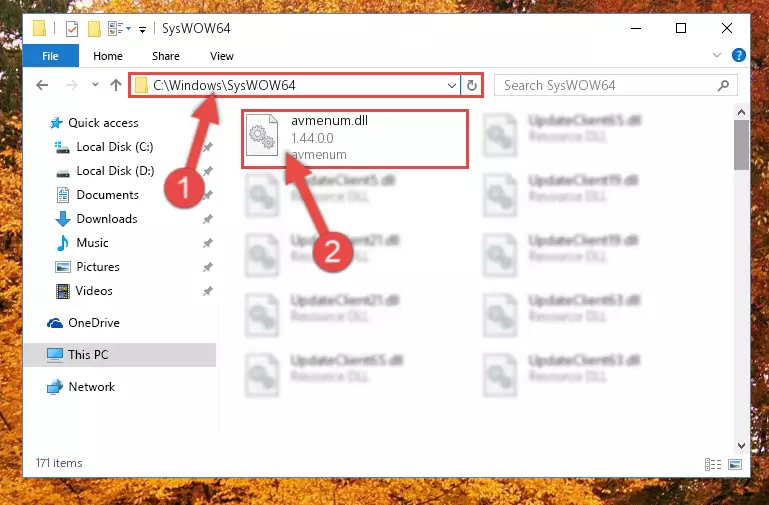Click the pin icon next to Pictures
Image resolution: width=769 pixels, height=505 pixels.
point(208,267)
